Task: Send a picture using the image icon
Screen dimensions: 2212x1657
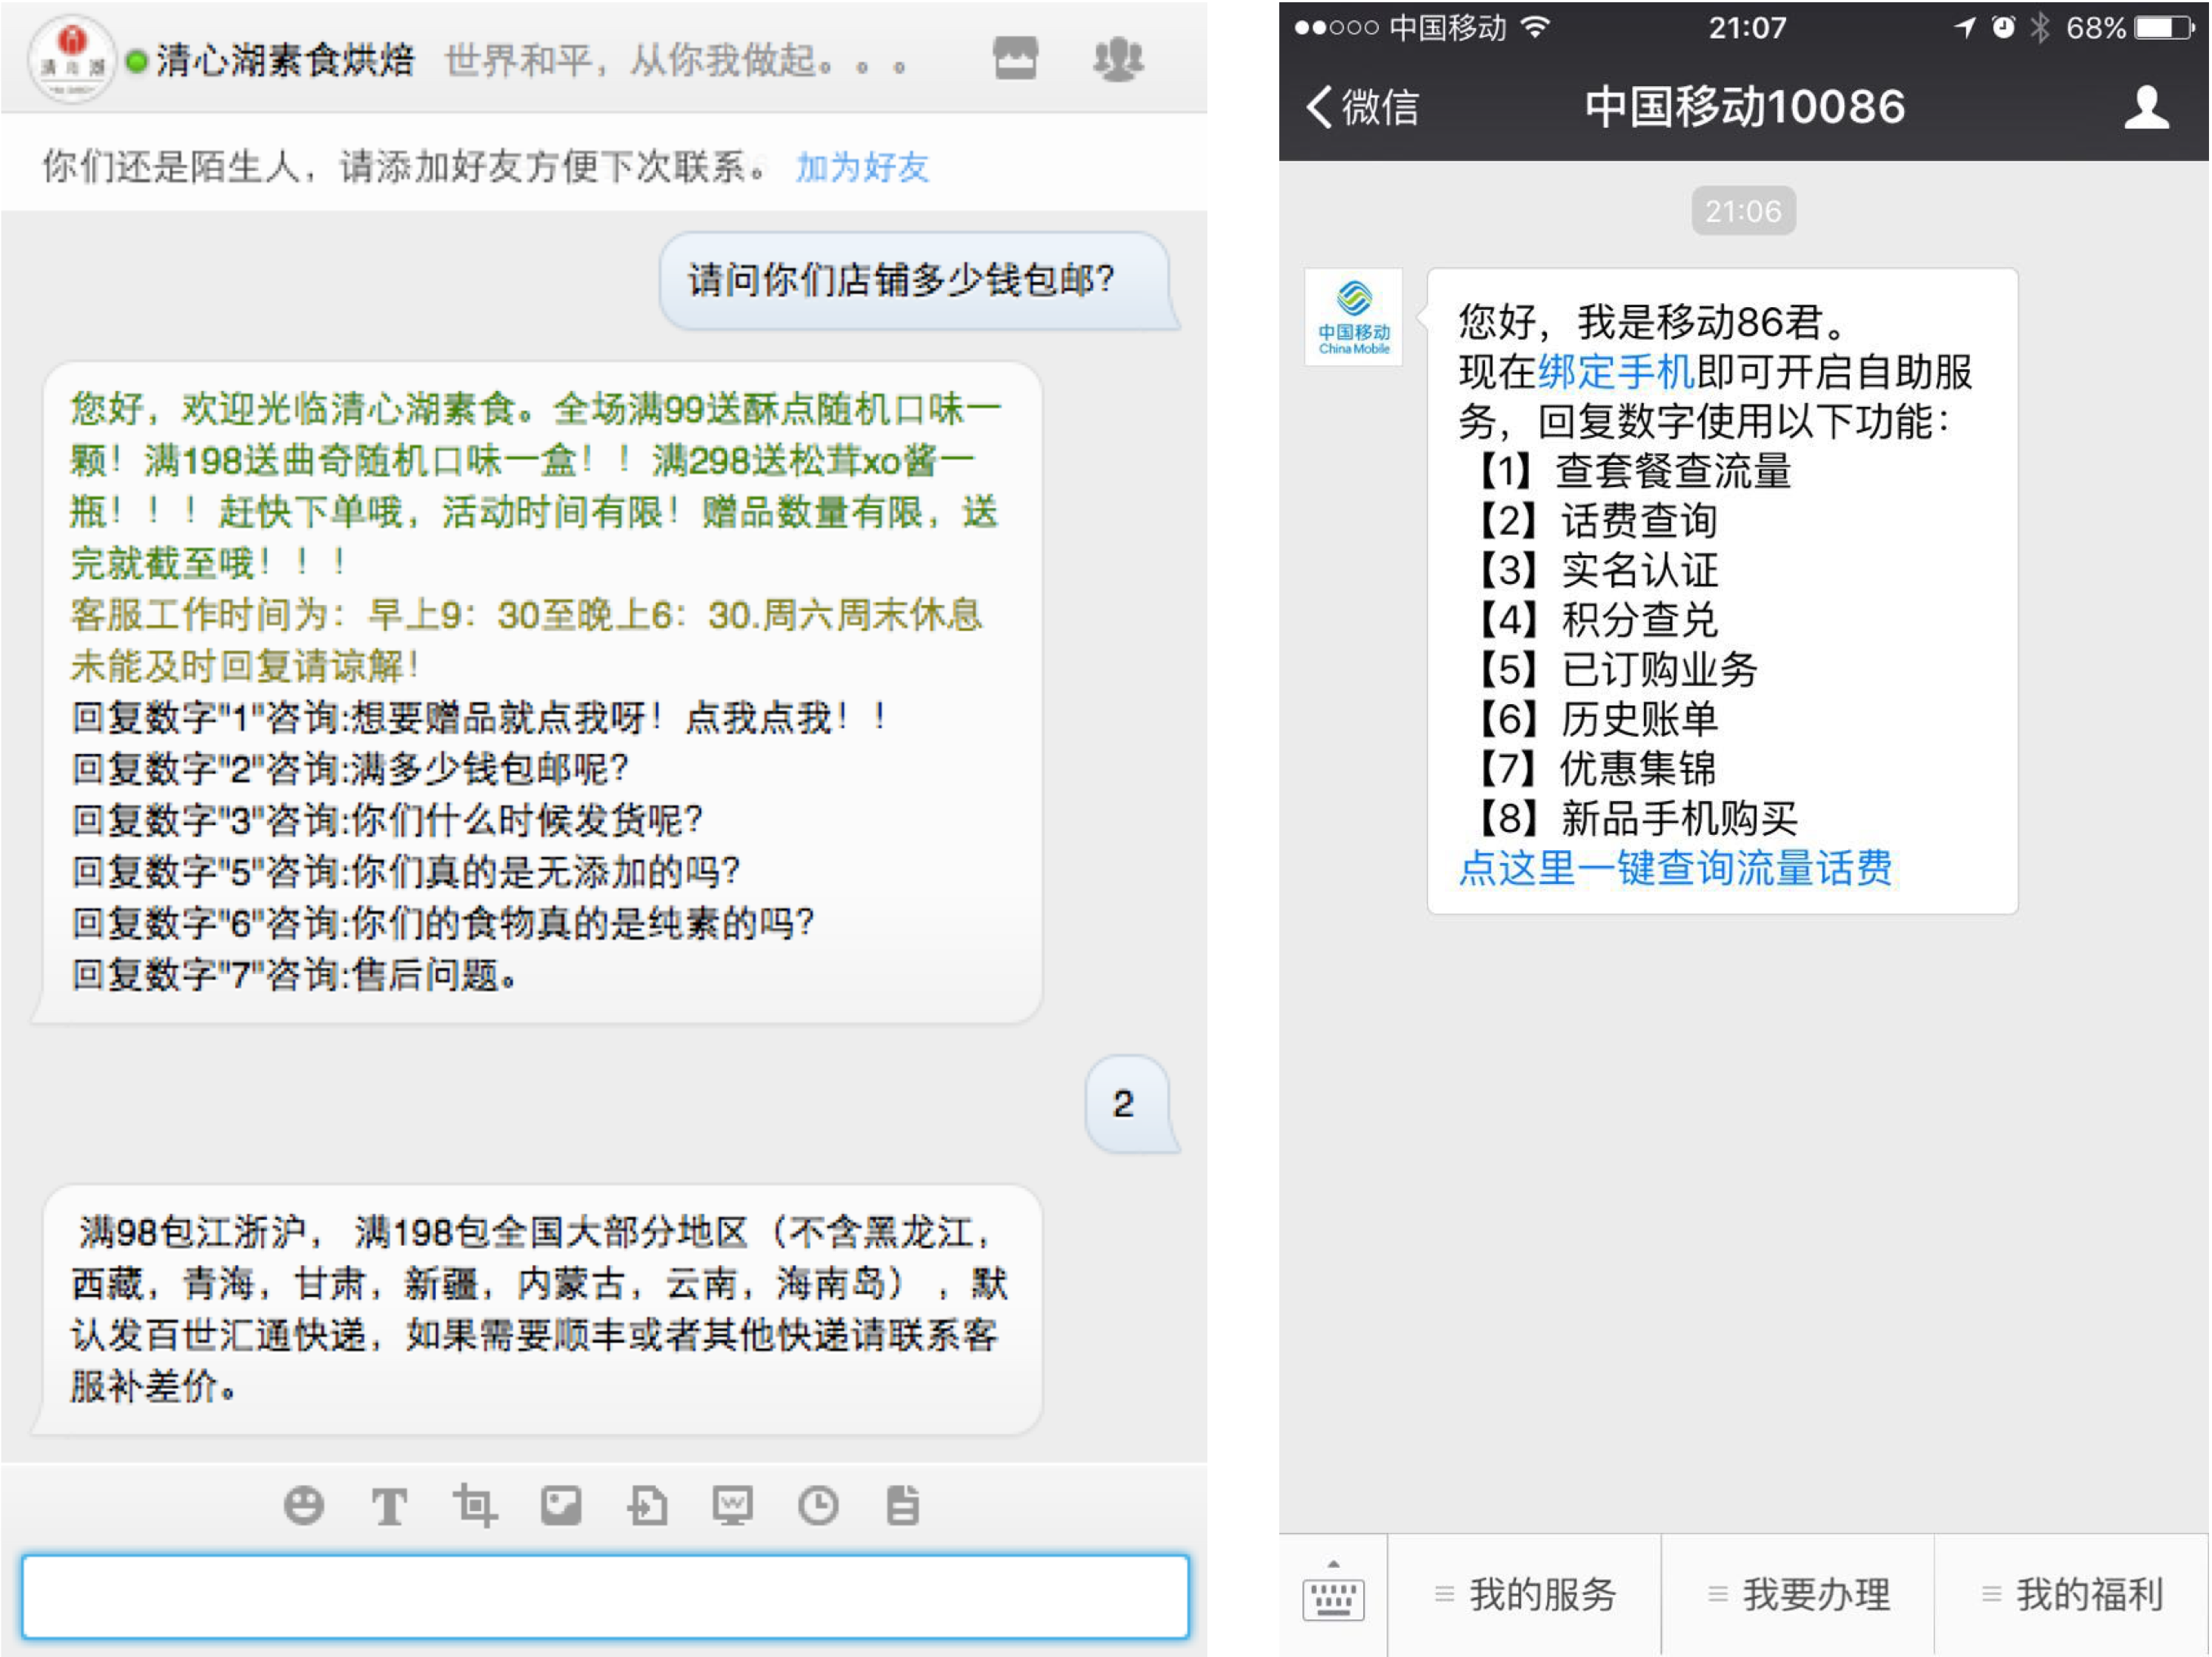Action: [561, 1505]
